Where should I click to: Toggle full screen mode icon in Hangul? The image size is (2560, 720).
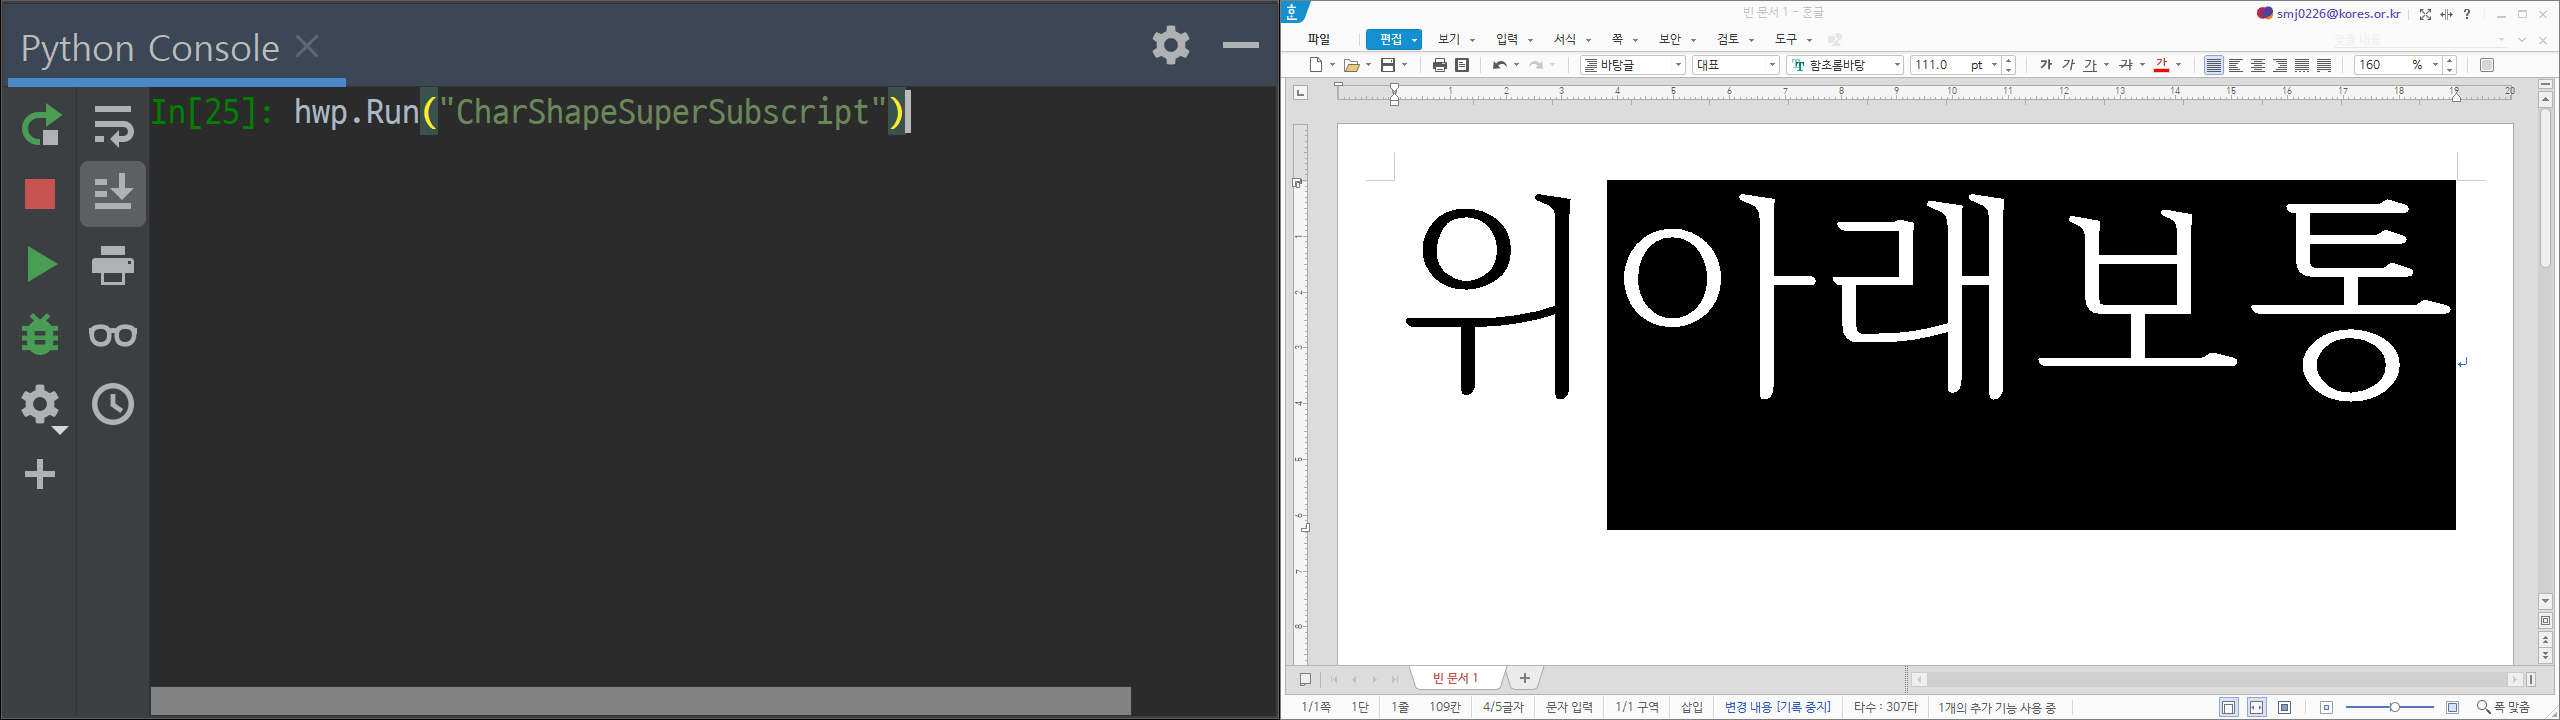coord(2425,14)
